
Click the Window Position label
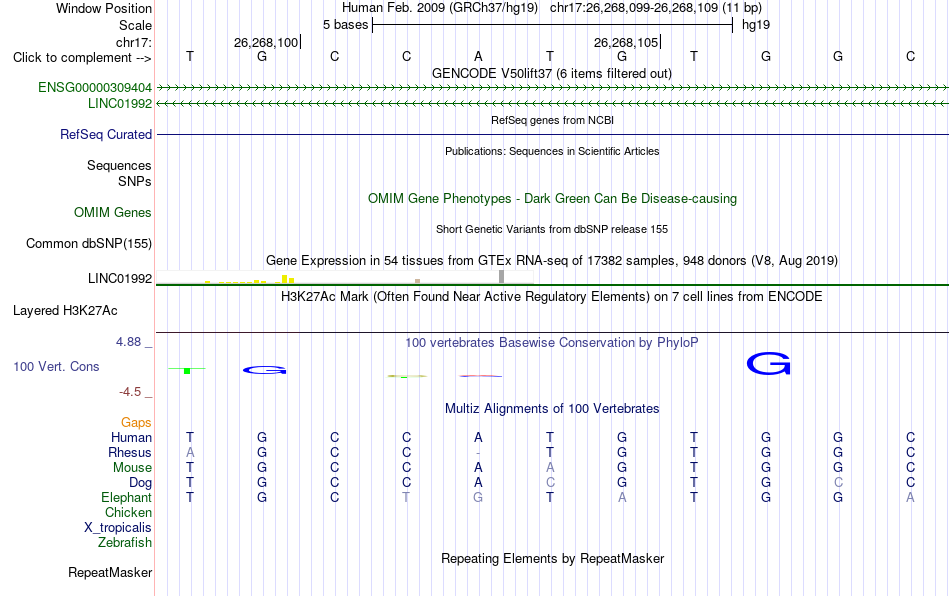click(104, 8)
